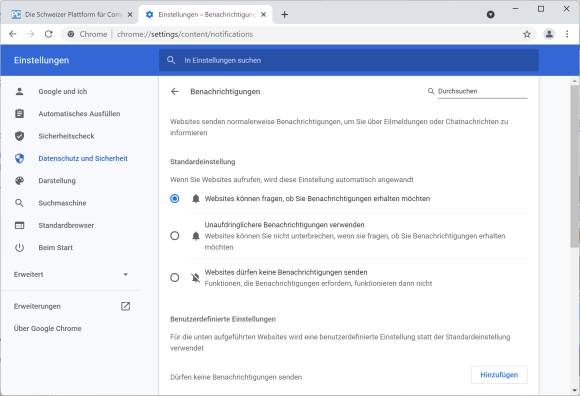Switch to the Die Schweizer Plattform tab
The height and width of the screenshot is (396, 580).
point(72,14)
